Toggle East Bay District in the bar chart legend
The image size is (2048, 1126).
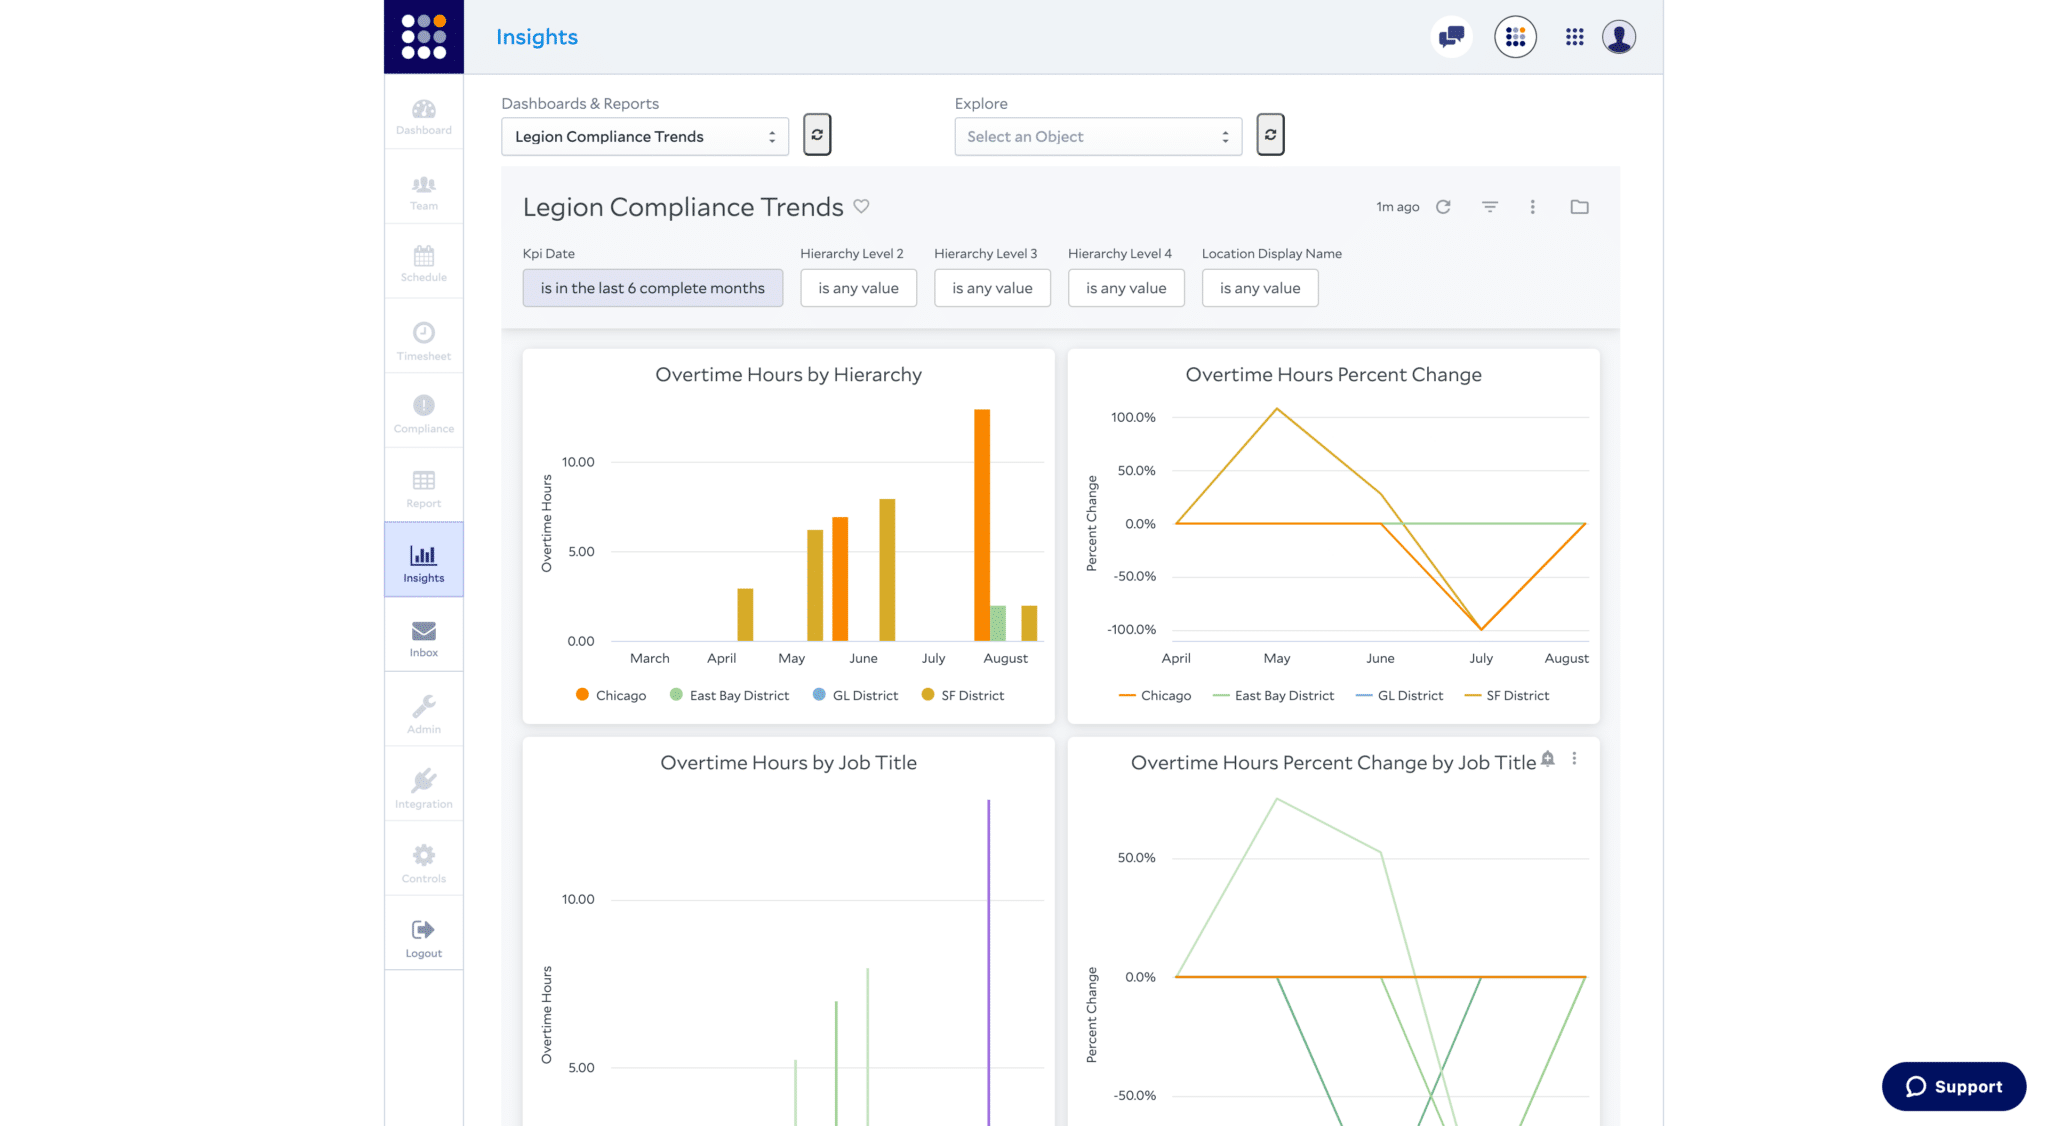point(730,695)
